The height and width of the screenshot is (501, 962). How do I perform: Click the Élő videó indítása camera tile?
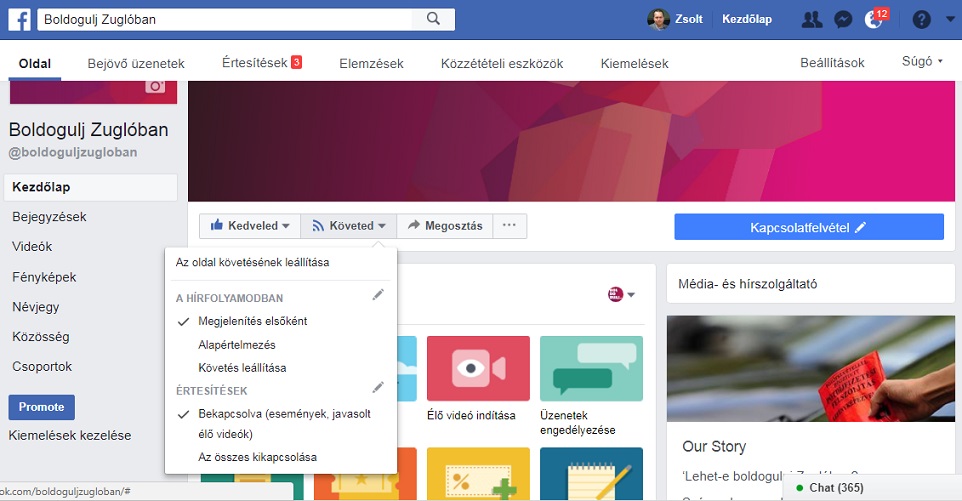click(478, 369)
